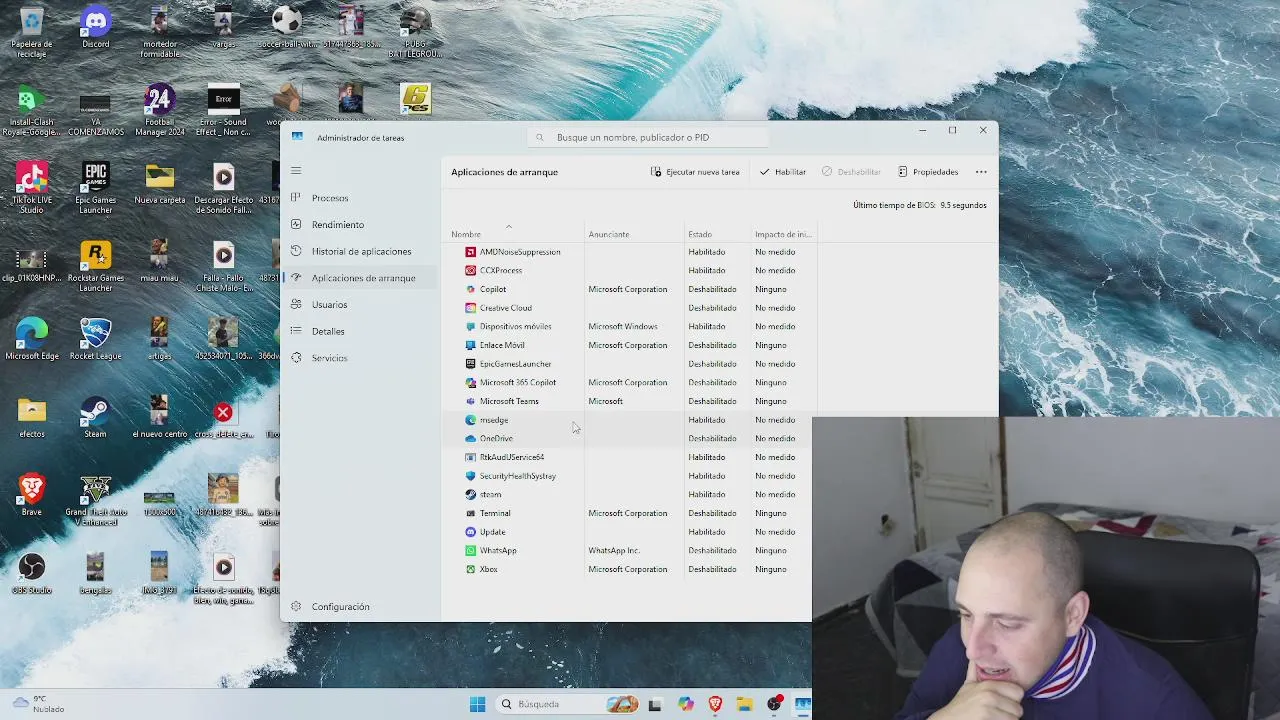
Task: Select the RtkAudUService64 entry icon
Action: 471,457
